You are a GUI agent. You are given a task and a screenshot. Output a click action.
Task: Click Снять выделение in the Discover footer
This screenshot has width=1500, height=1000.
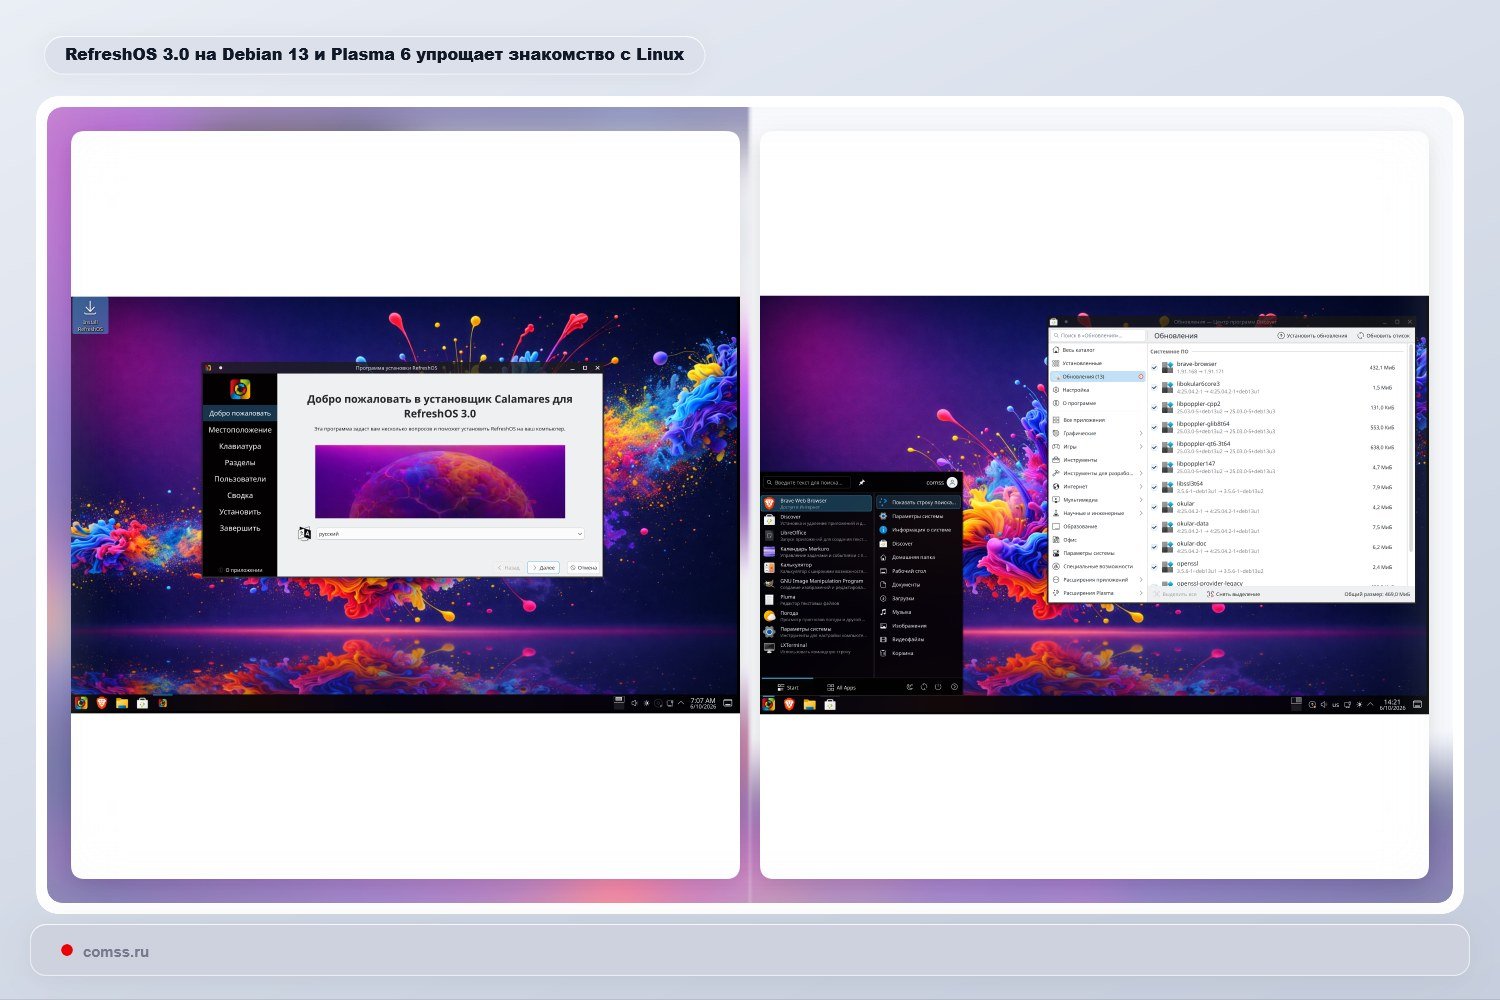(x=1235, y=594)
